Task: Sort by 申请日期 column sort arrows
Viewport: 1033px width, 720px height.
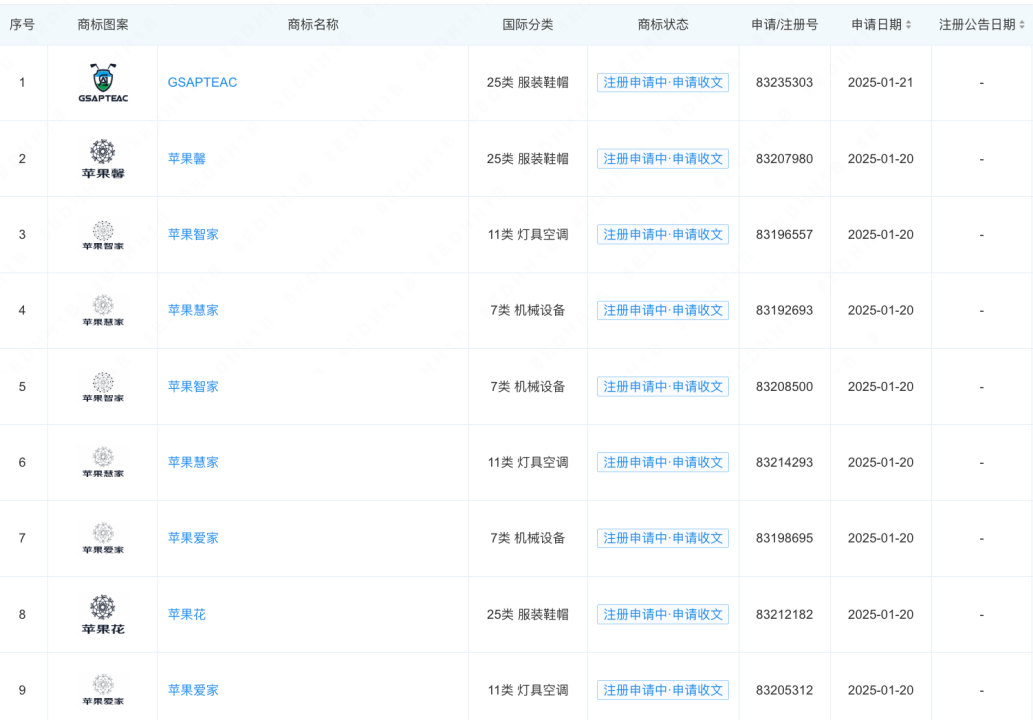Action: (908, 25)
